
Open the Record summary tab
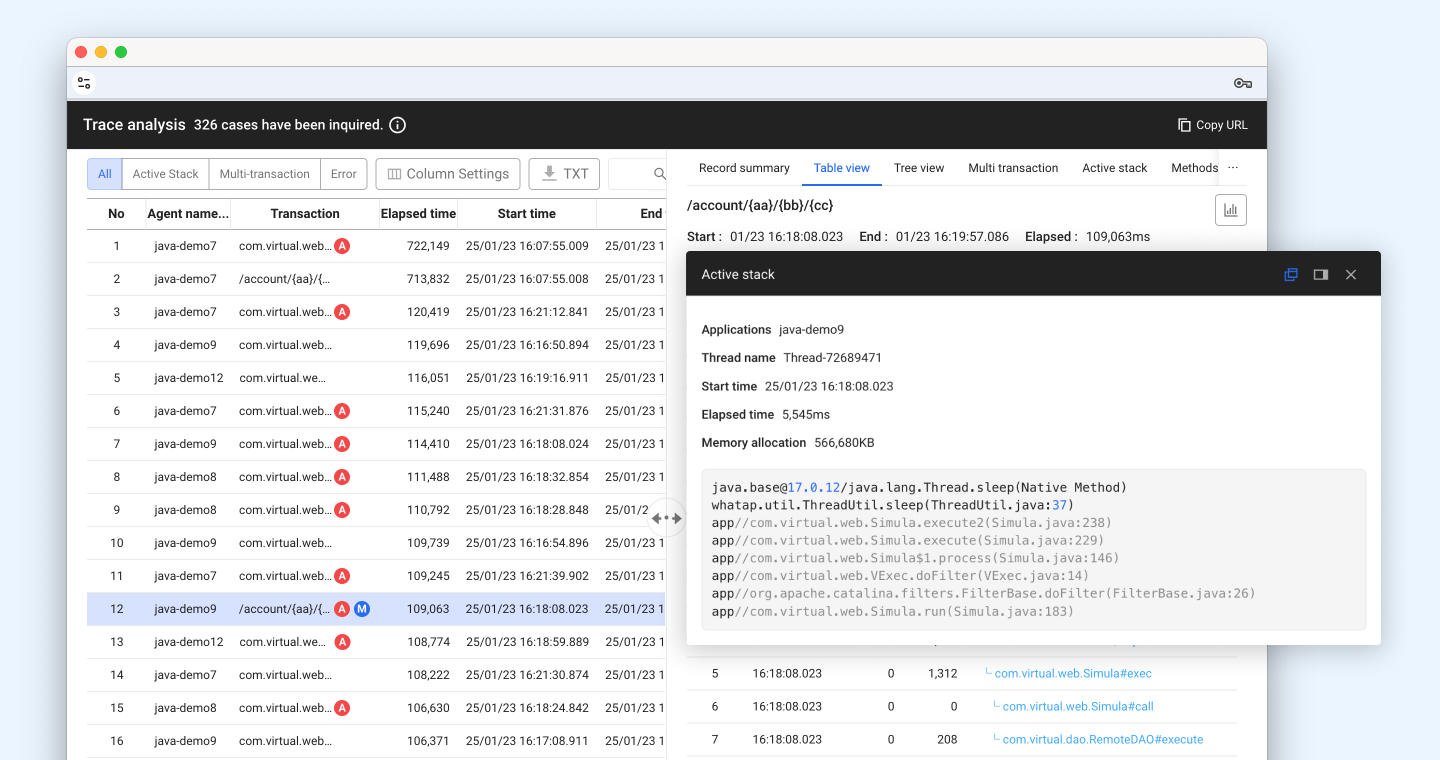click(x=744, y=168)
